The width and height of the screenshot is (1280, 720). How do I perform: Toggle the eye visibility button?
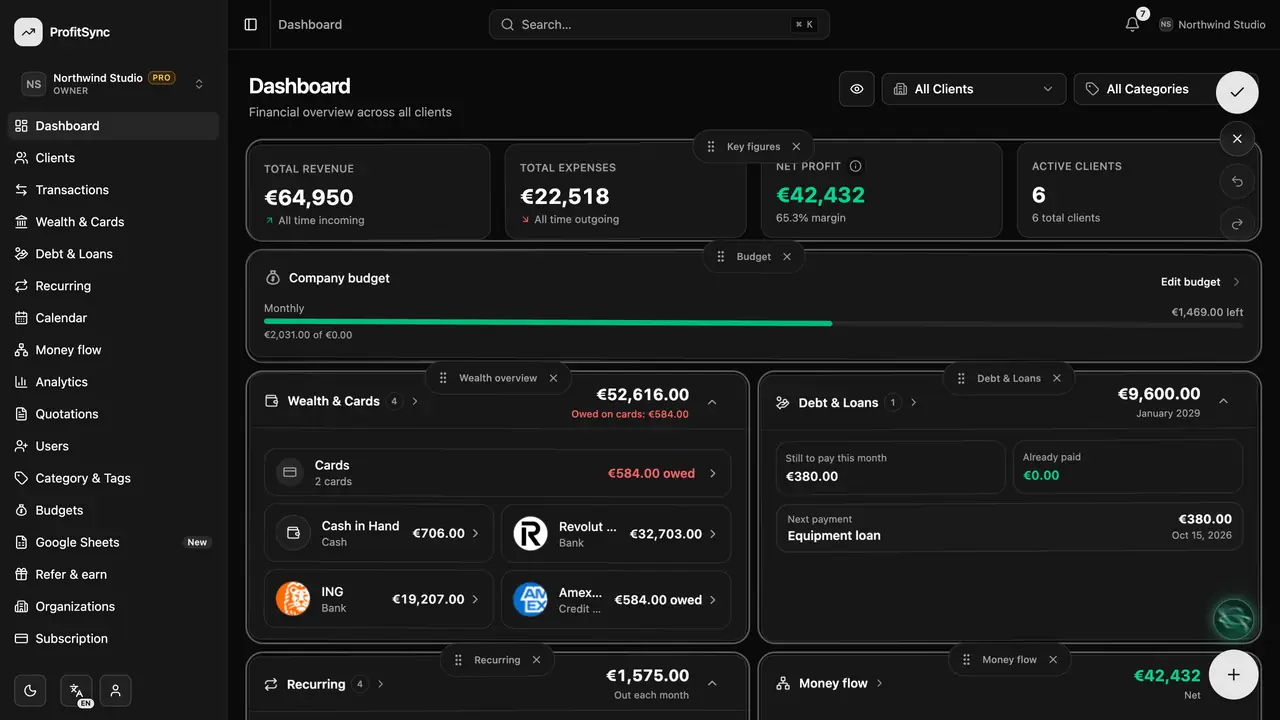857,89
